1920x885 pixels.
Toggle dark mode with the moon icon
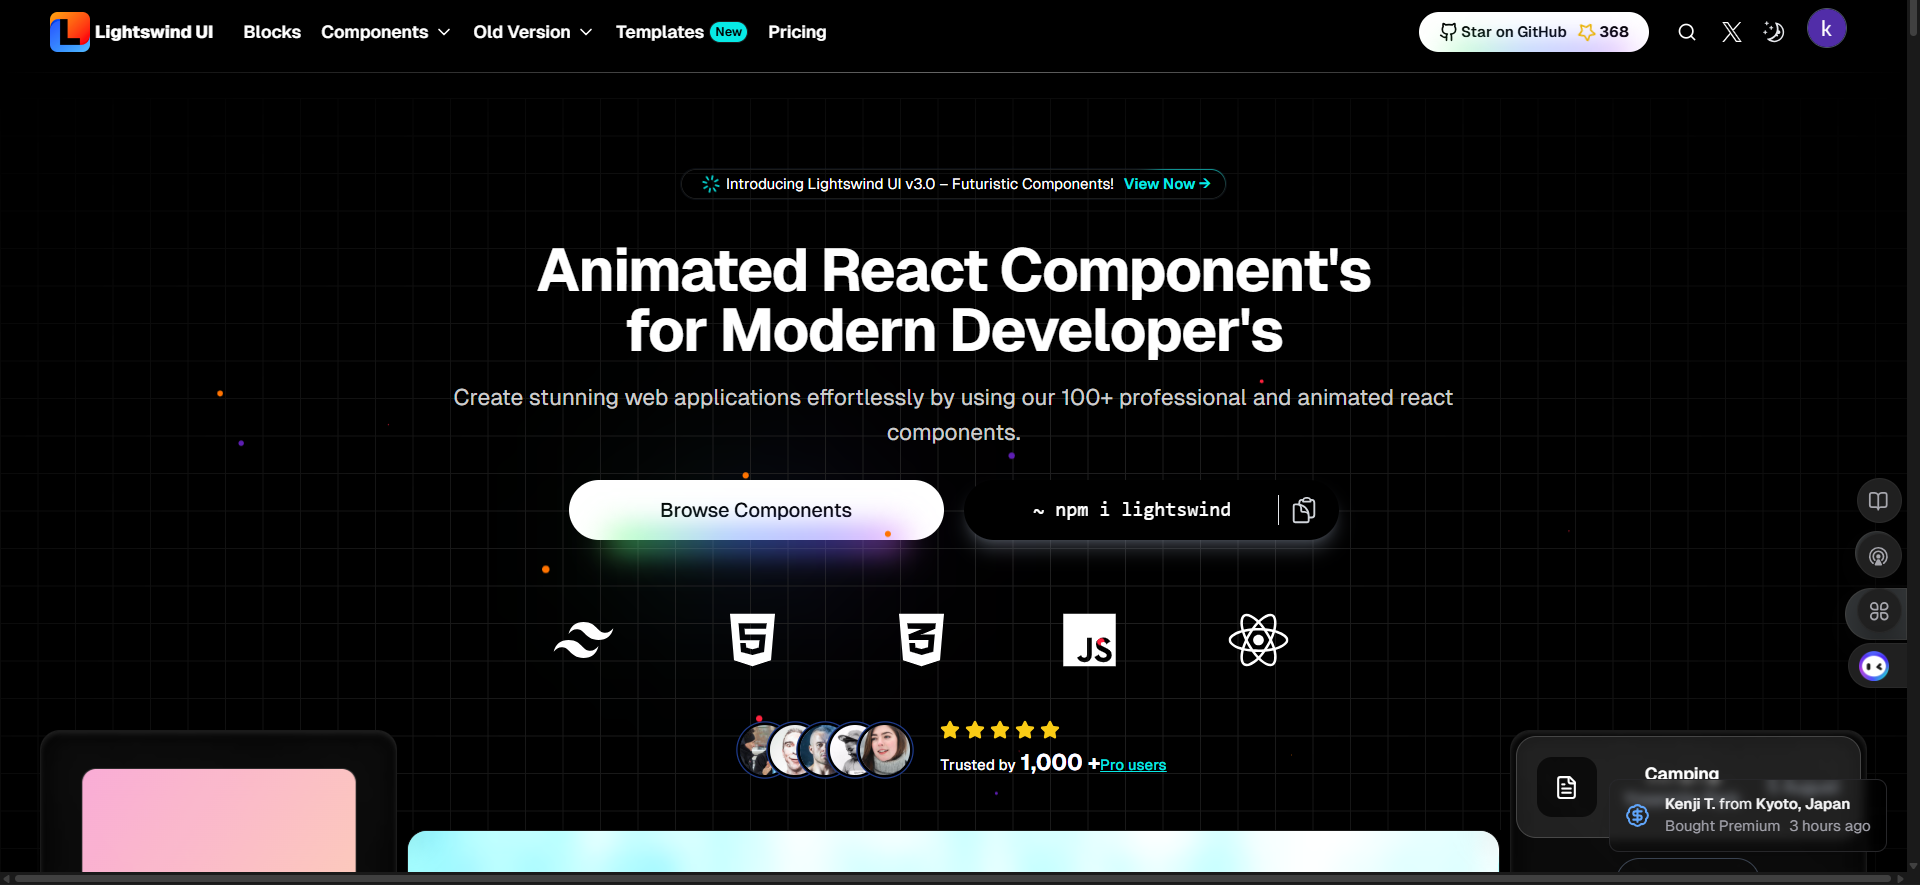point(1773,32)
